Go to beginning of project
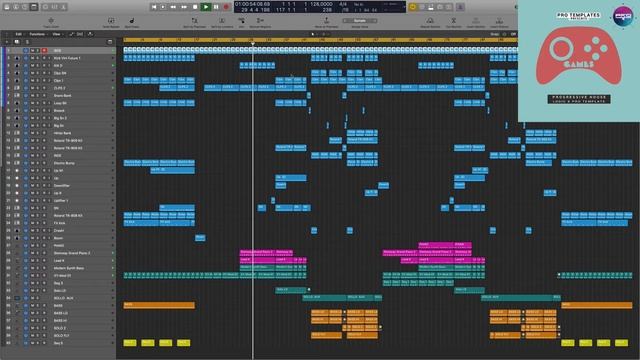 [153, 7]
